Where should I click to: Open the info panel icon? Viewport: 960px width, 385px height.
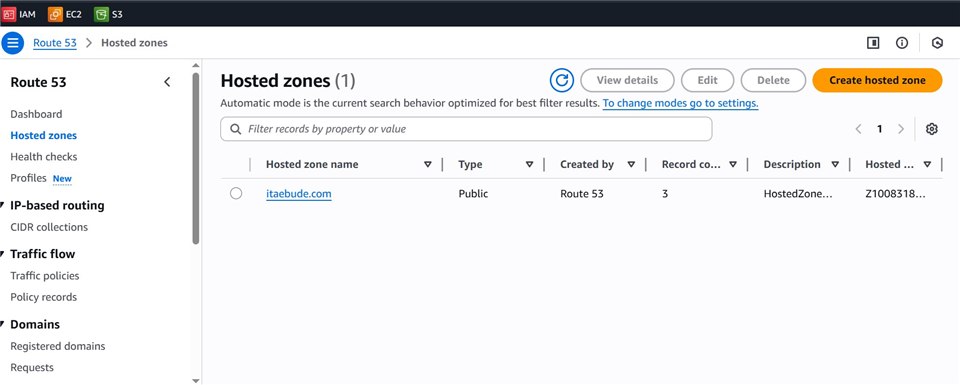click(x=902, y=43)
